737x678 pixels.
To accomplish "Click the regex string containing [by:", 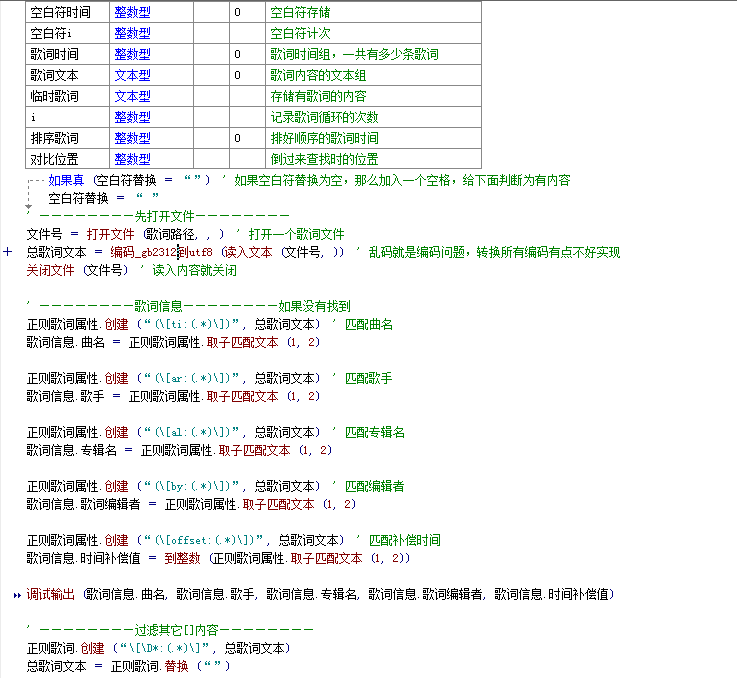I will pos(192,487).
